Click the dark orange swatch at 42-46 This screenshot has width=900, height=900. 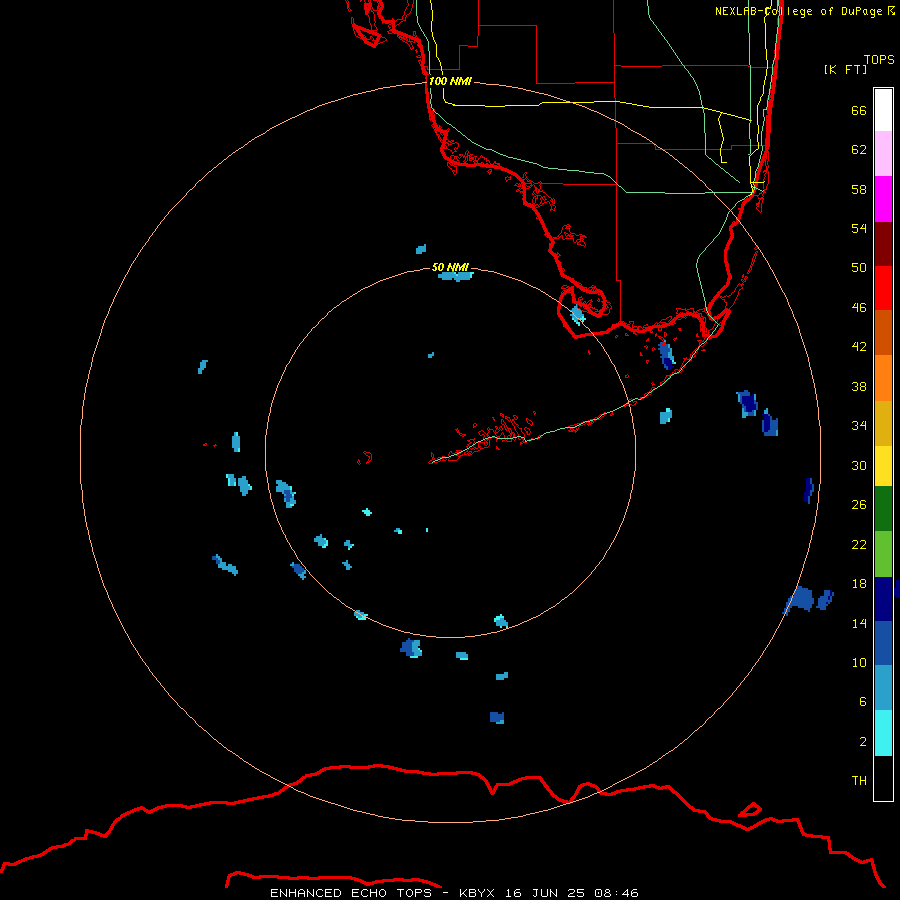[x=883, y=332]
